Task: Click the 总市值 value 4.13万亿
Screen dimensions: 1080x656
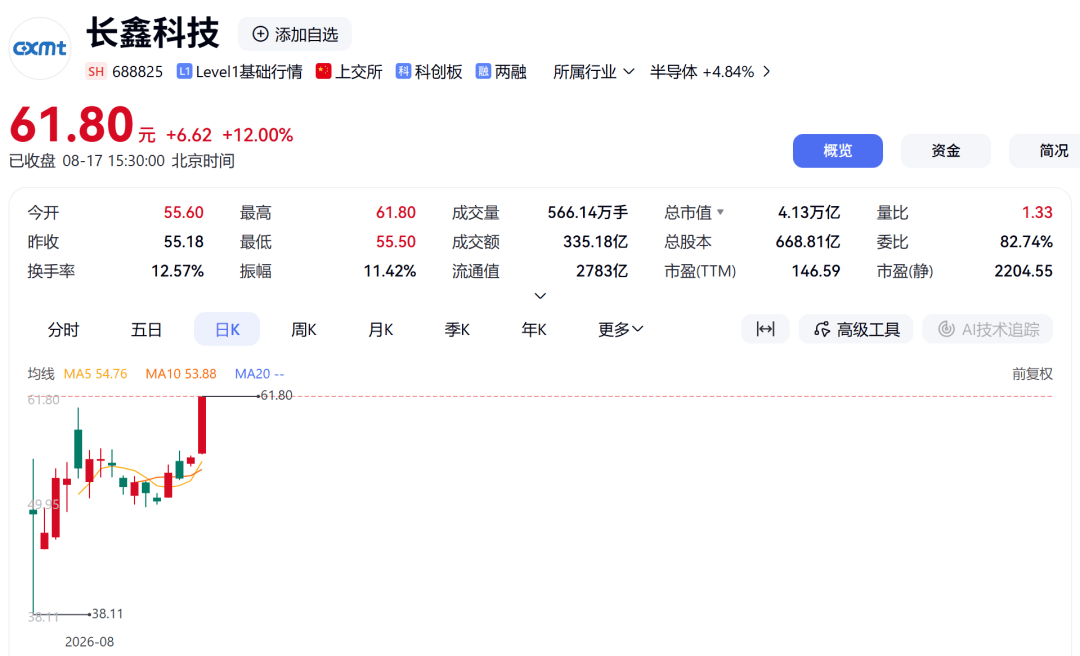Action: click(x=809, y=213)
